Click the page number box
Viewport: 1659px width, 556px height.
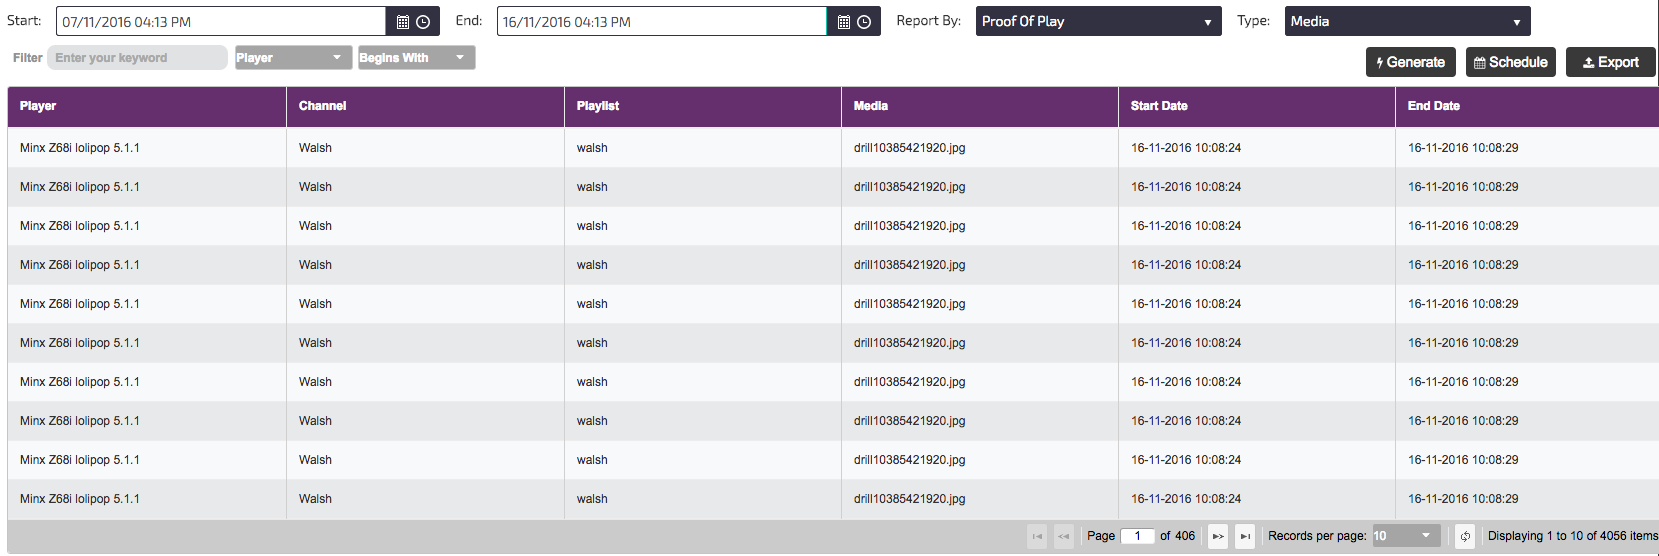tap(1137, 536)
